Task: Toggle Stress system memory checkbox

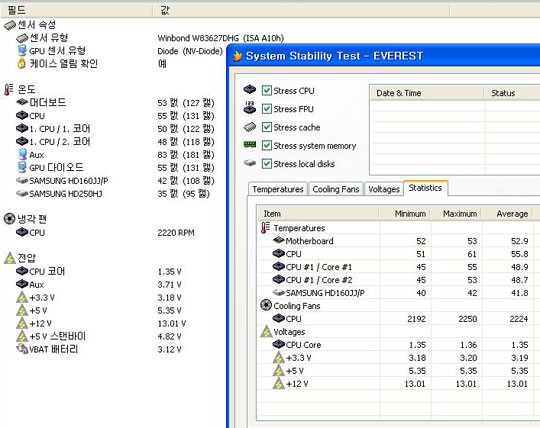Action: click(x=267, y=145)
